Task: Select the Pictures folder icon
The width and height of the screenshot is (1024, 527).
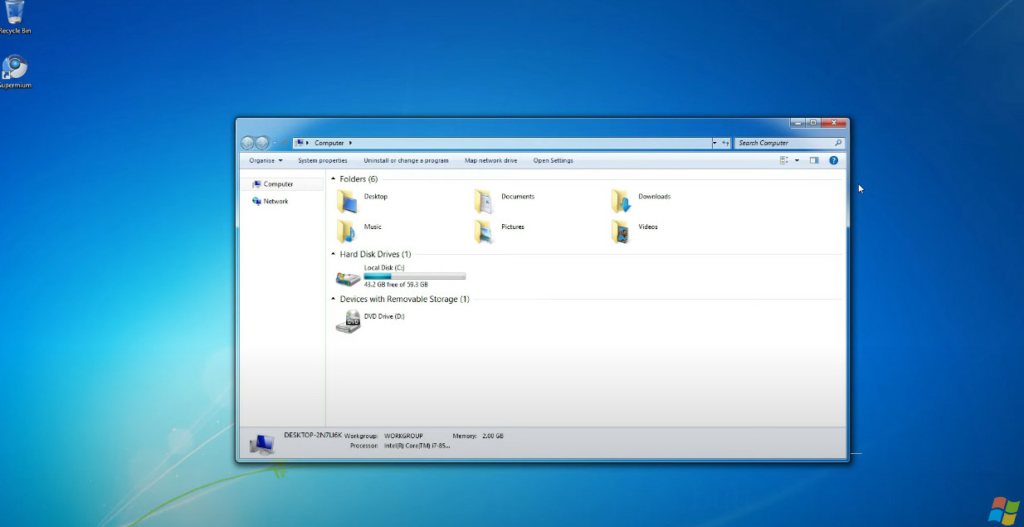Action: (x=485, y=231)
